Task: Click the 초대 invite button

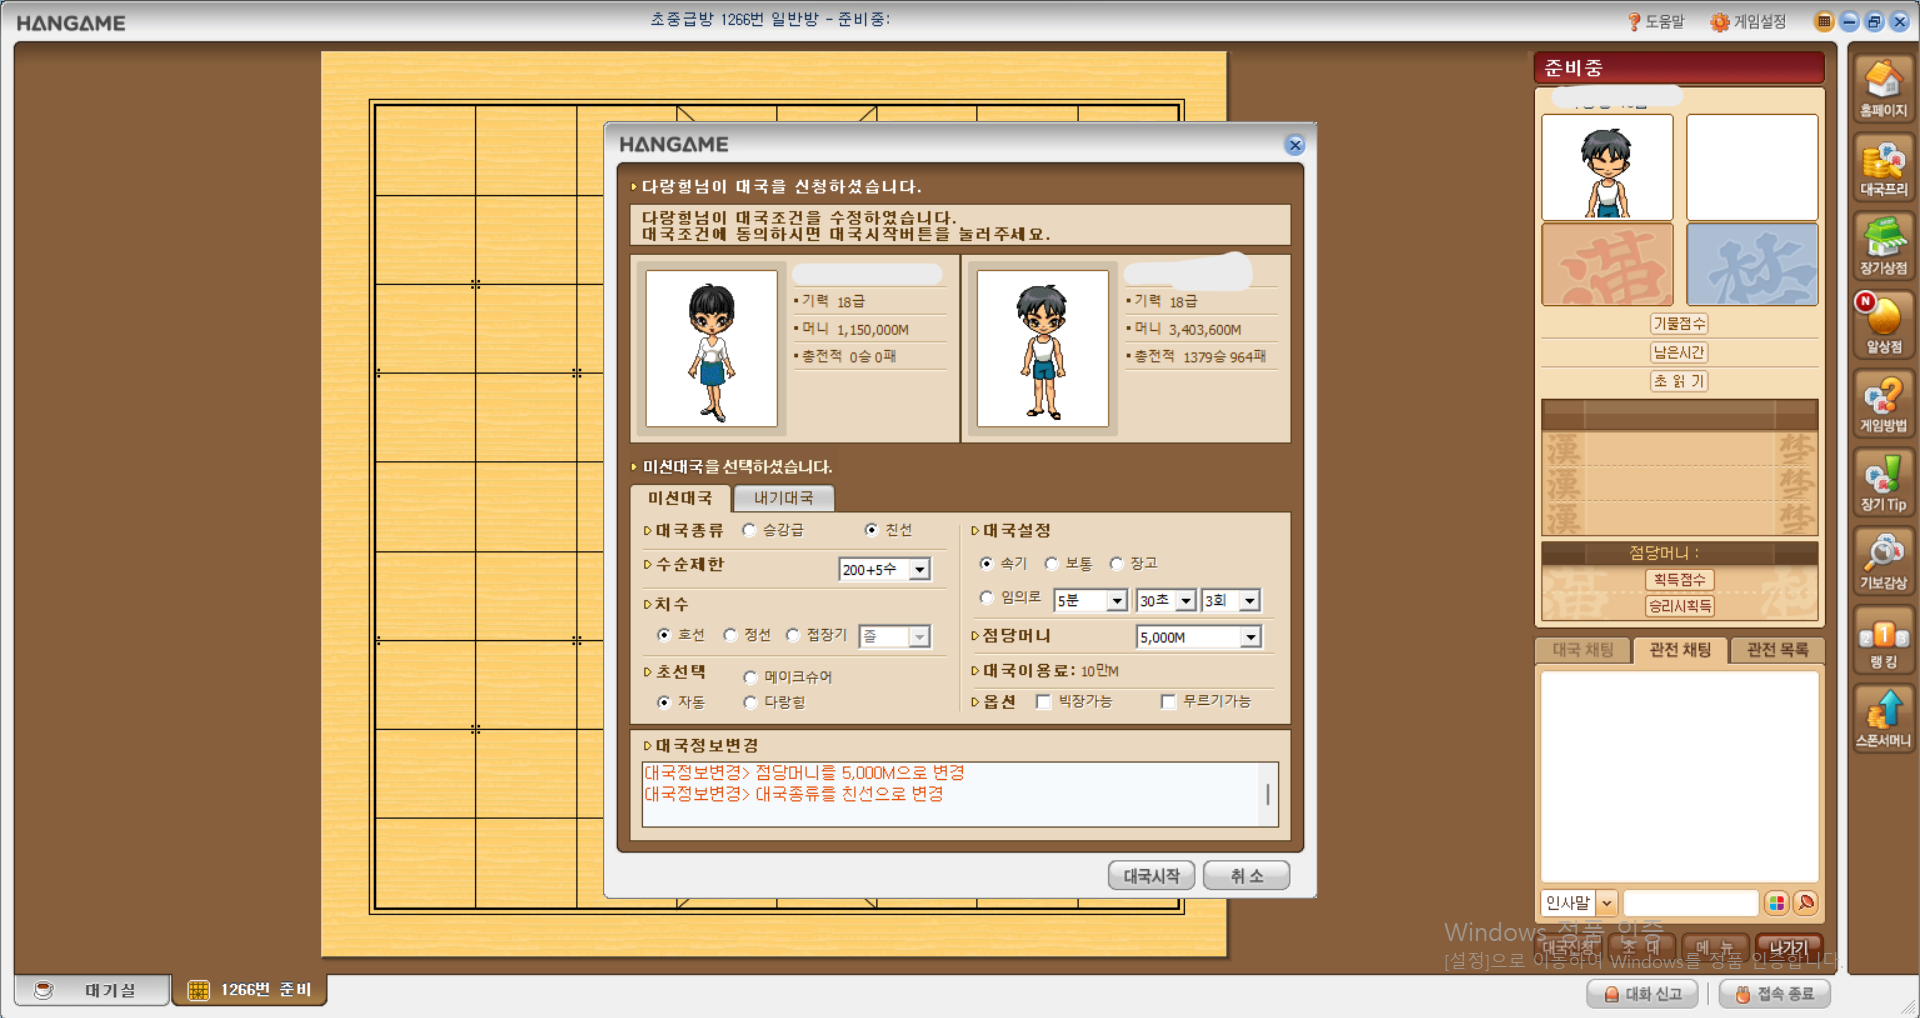Action: [1642, 947]
